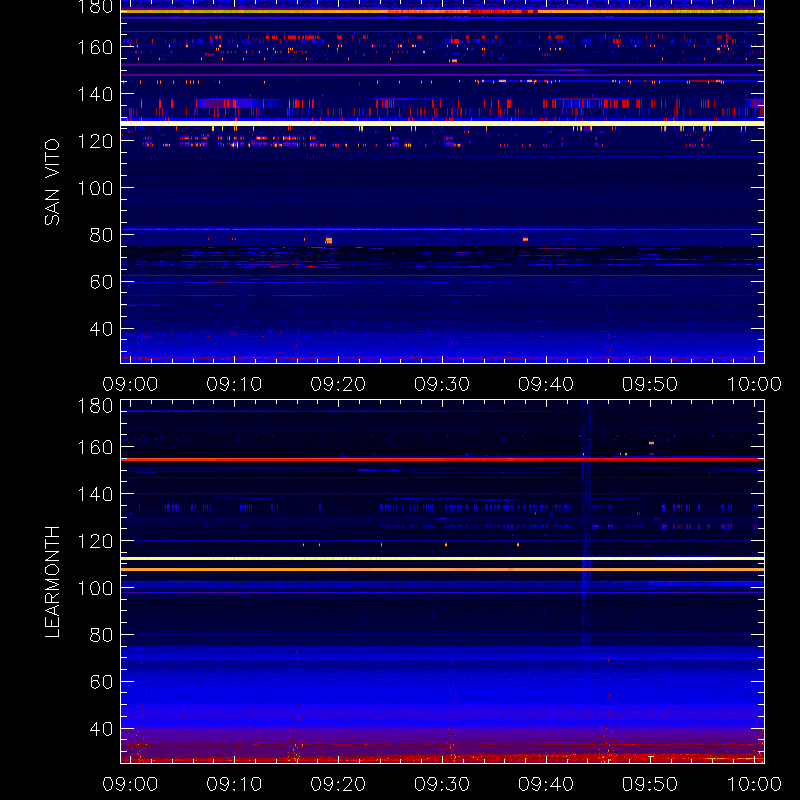
Task: Click the LEARMONTH axis label
Action: point(52,582)
